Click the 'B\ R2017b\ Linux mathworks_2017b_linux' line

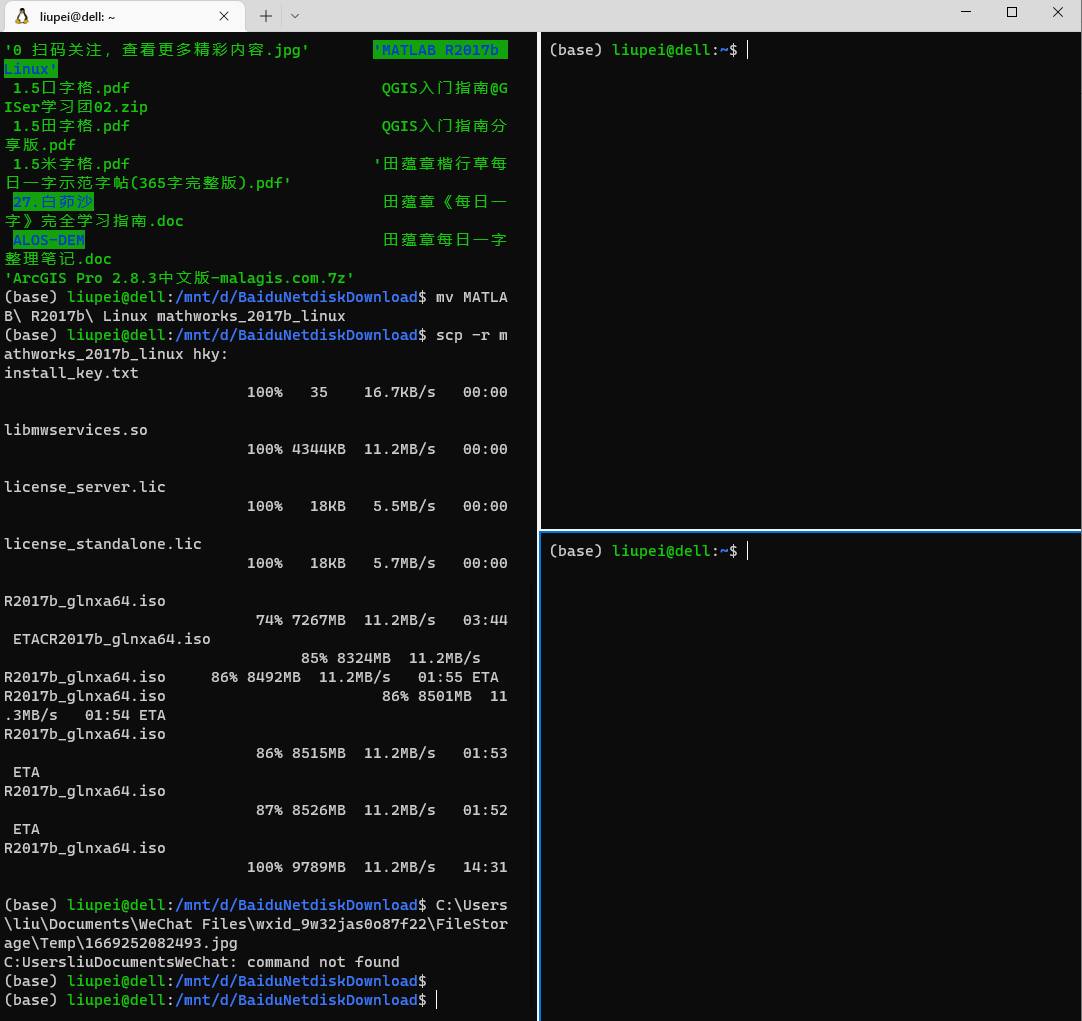pos(175,316)
